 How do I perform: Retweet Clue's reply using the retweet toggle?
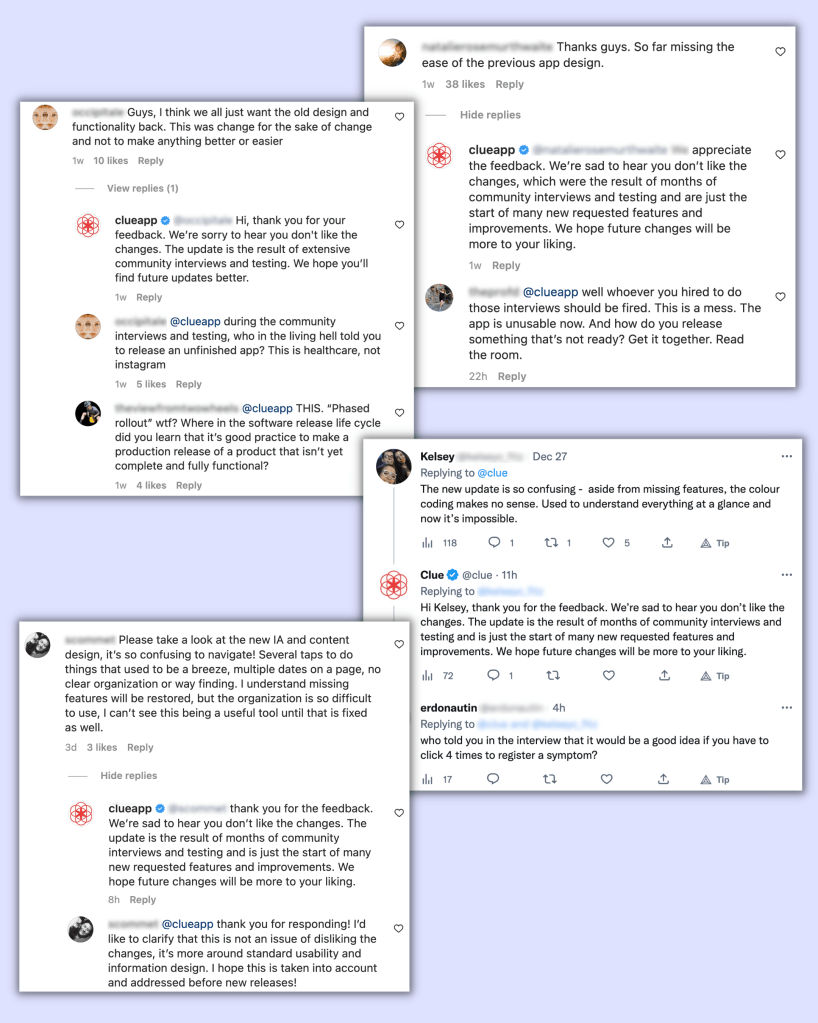(553, 674)
